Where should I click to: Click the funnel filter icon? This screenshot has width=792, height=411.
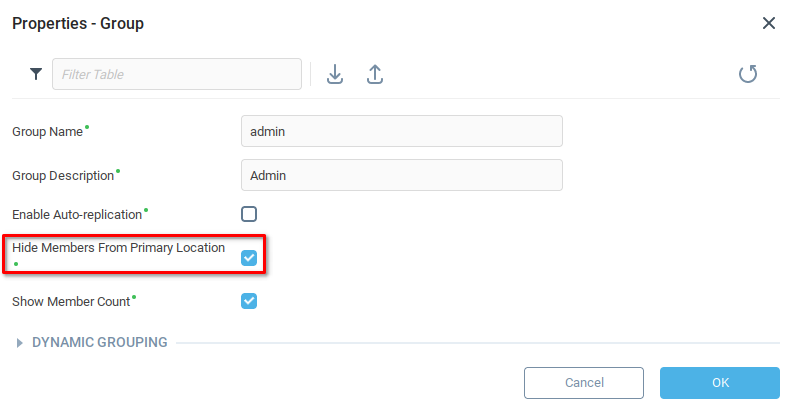[x=36, y=74]
